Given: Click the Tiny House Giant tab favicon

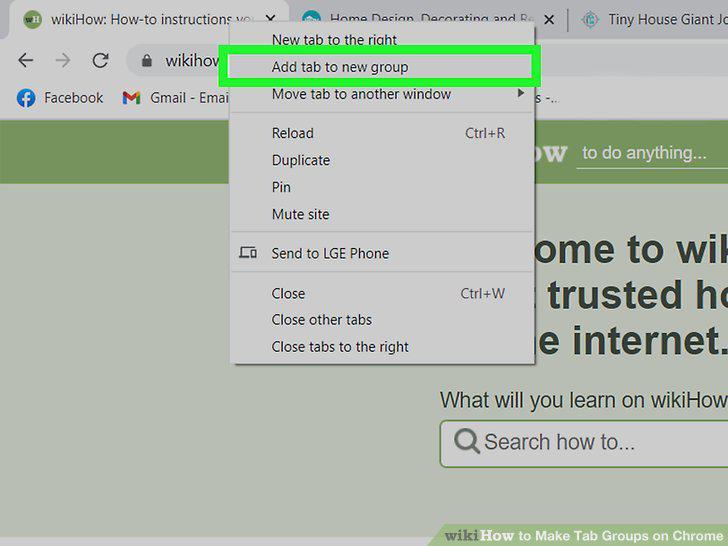Looking at the screenshot, I should [590, 20].
